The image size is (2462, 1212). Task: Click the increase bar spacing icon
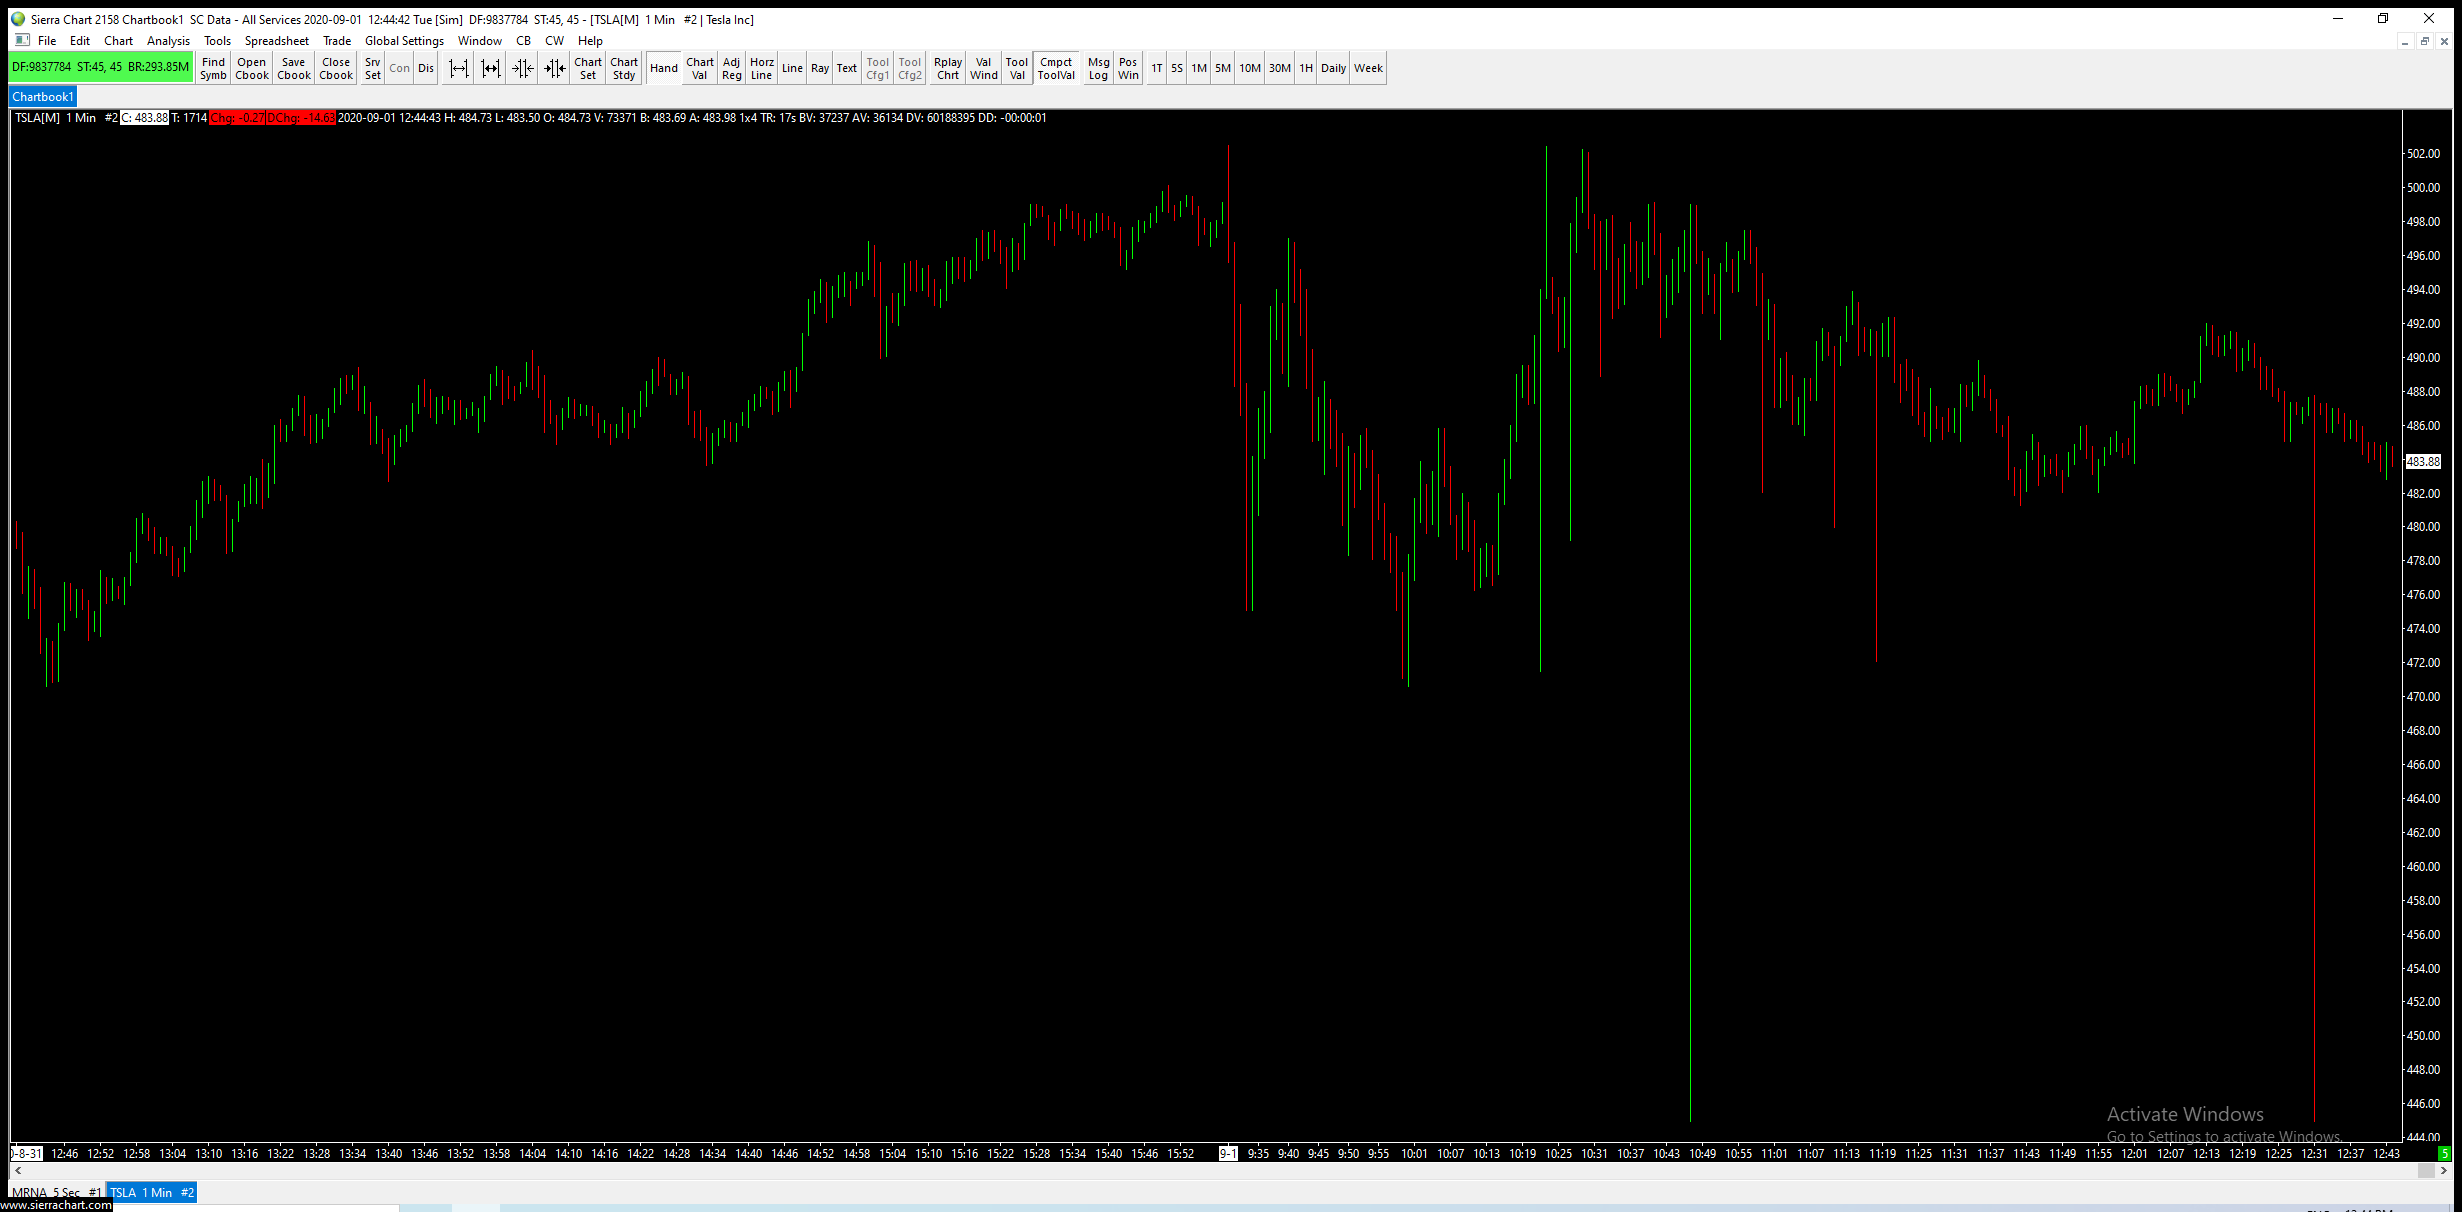458,68
